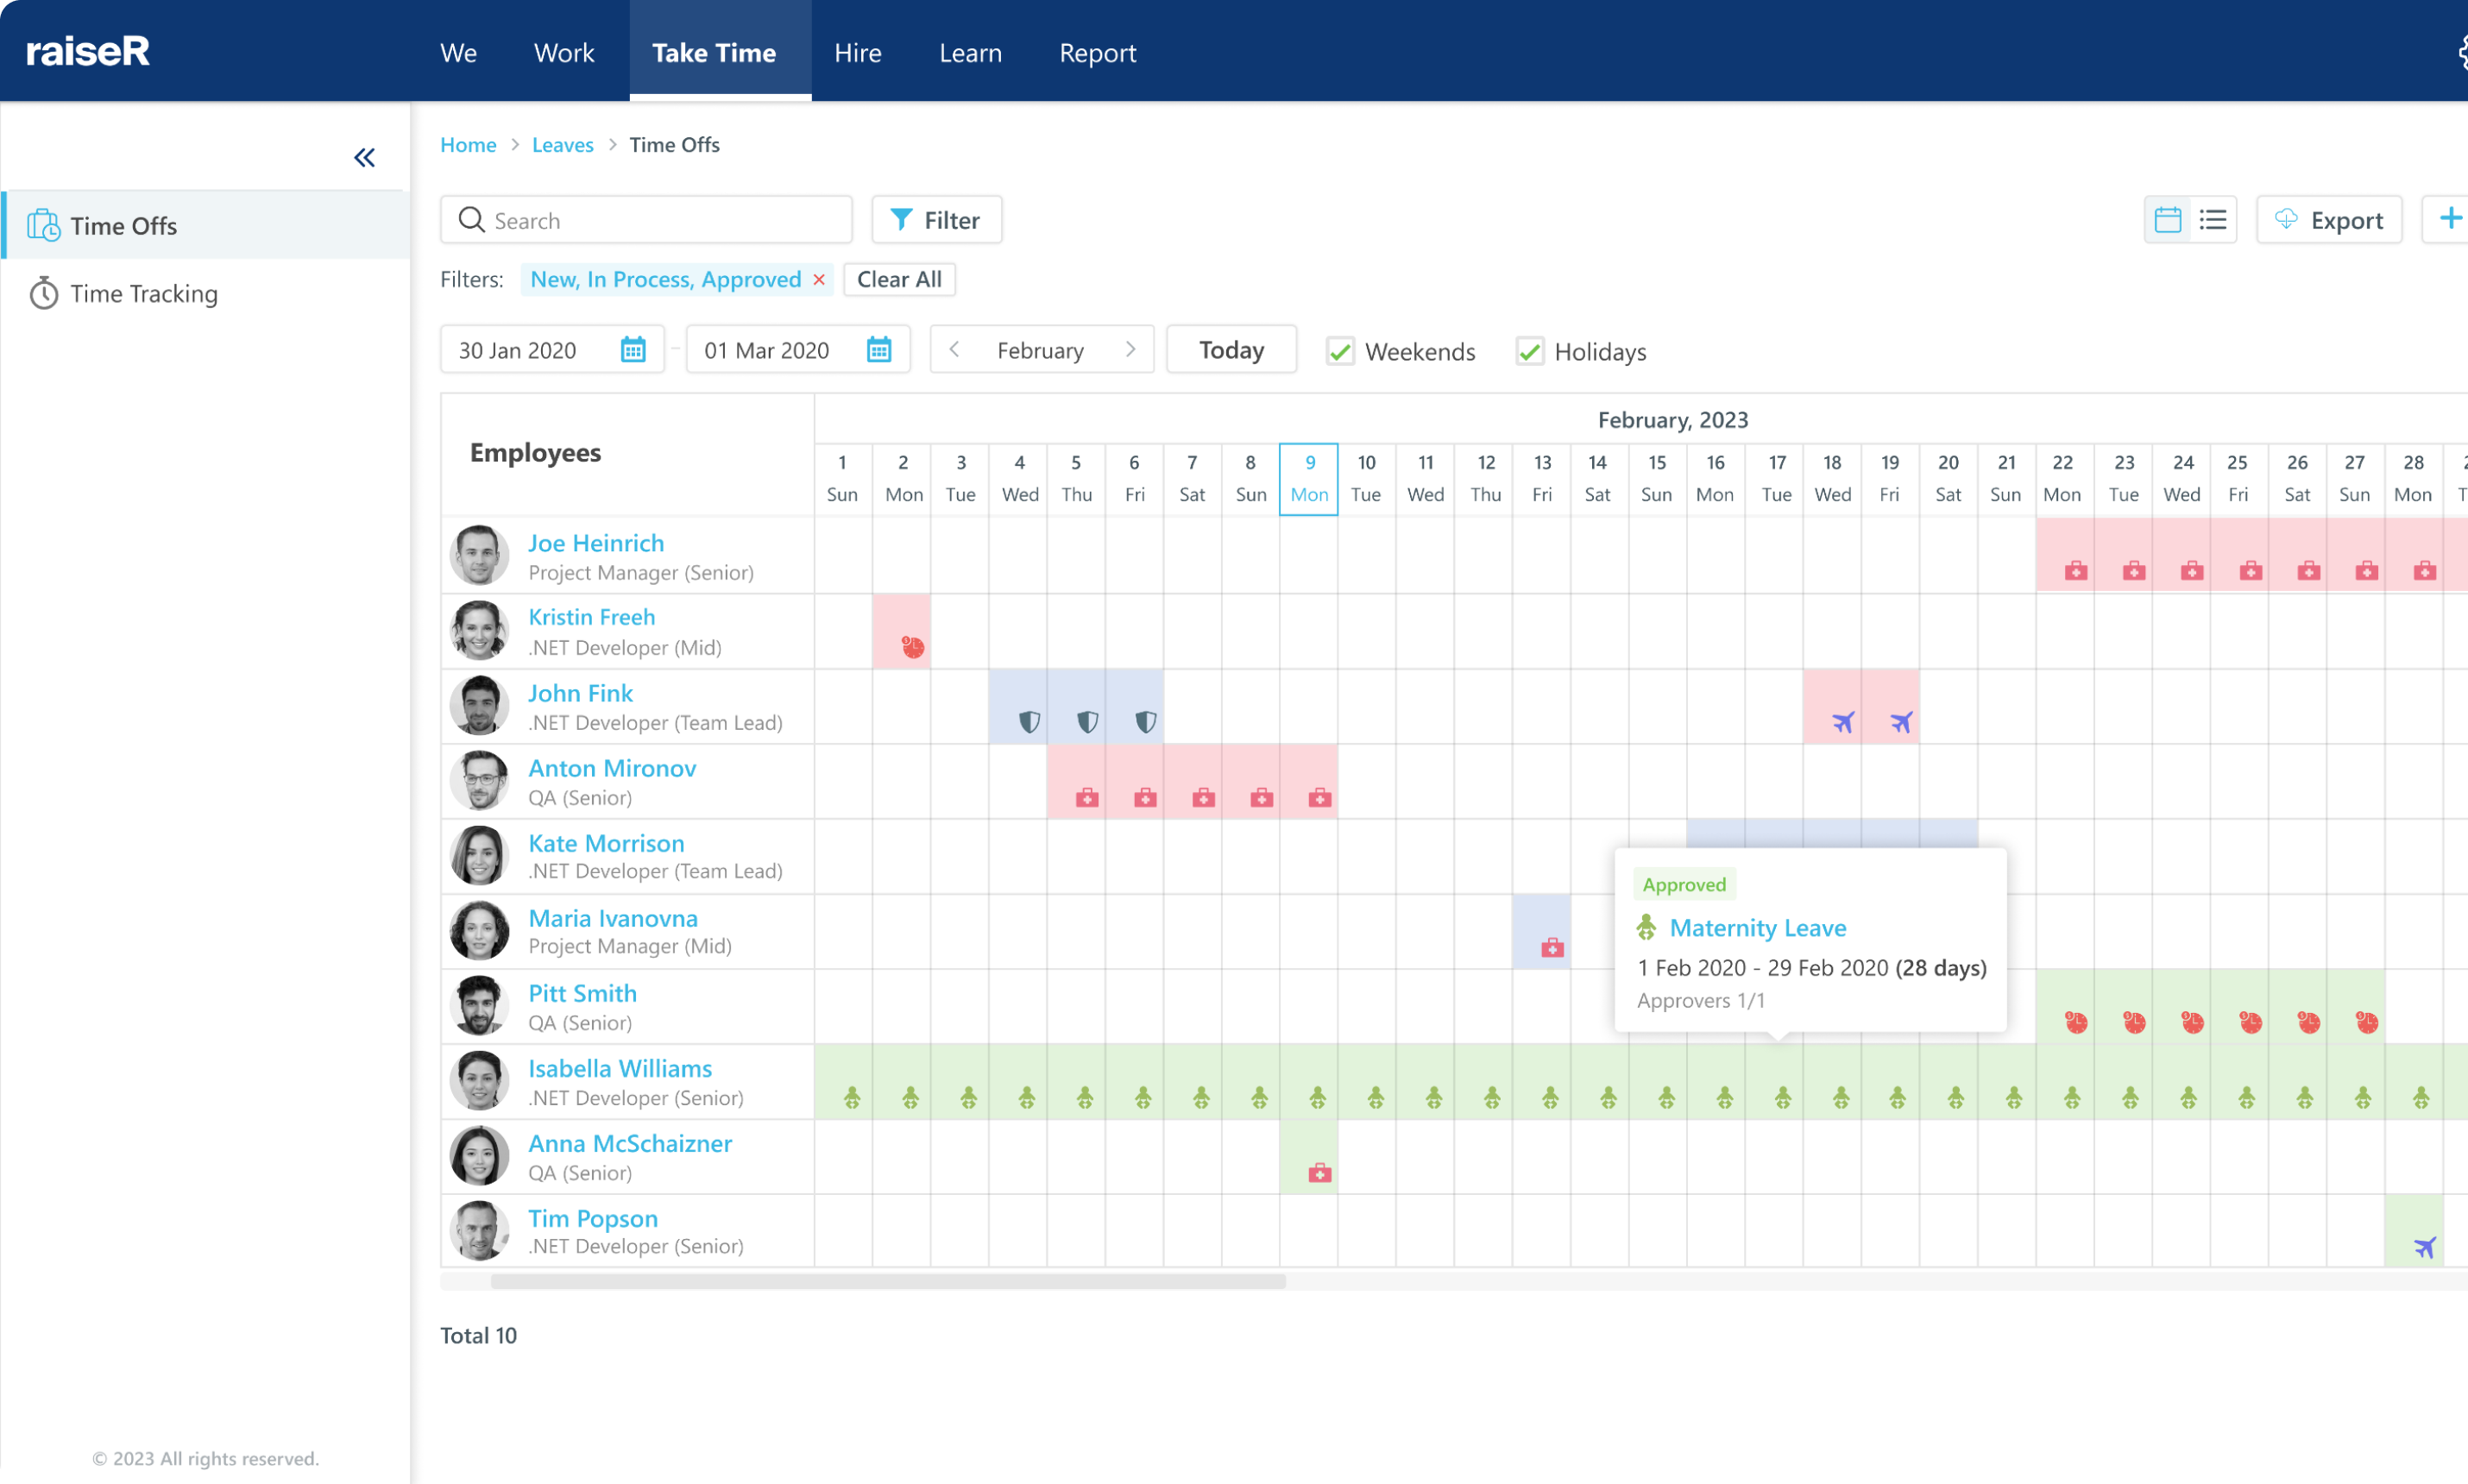Open the Filter panel

pyautogui.click(x=935, y=219)
